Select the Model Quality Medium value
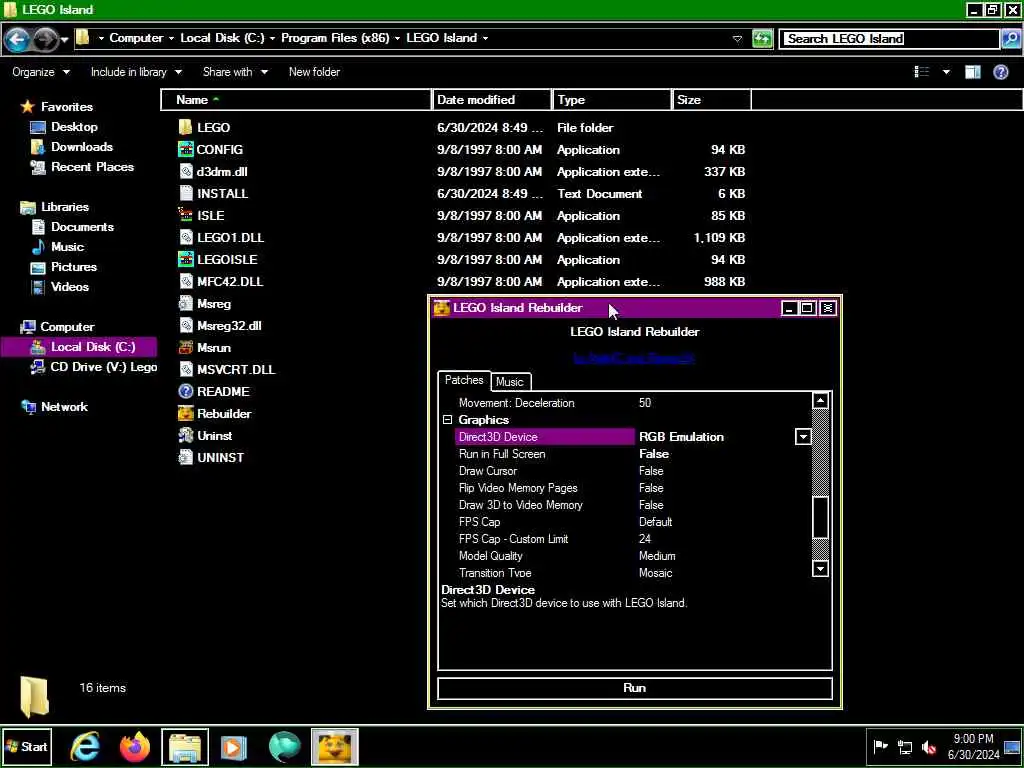The height and width of the screenshot is (768, 1024). pyautogui.click(x=657, y=556)
